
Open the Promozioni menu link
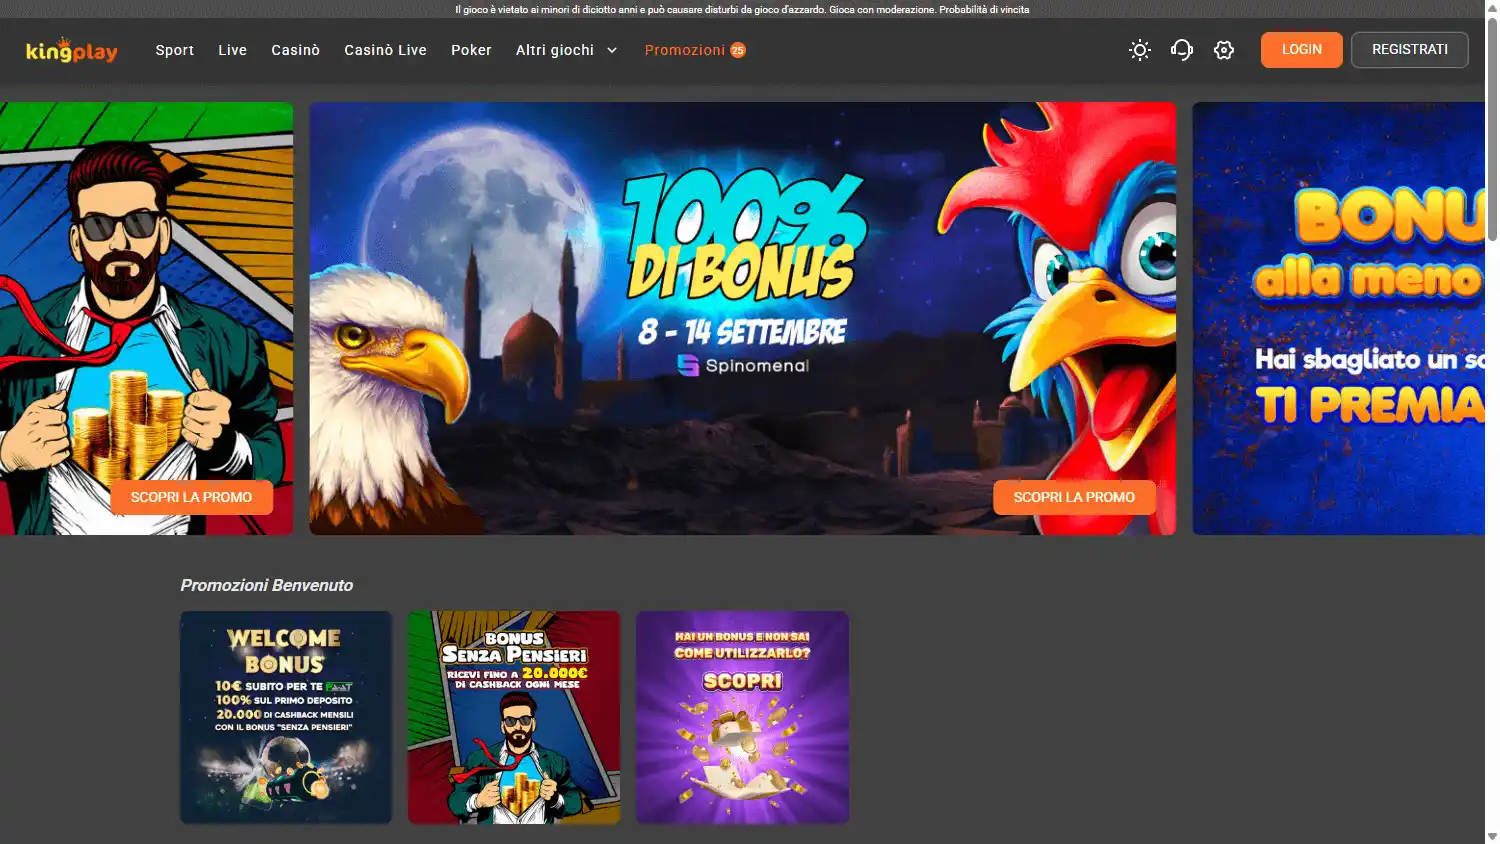pyautogui.click(x=685, y=50)
